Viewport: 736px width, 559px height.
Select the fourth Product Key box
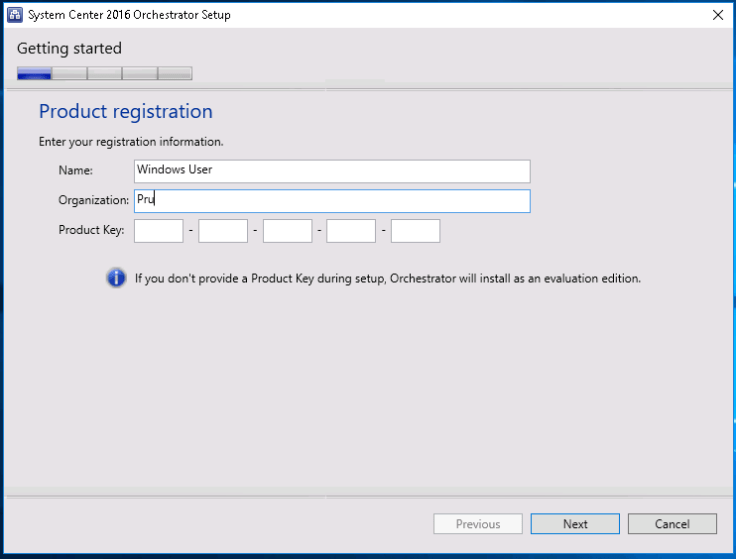(351, 231)
